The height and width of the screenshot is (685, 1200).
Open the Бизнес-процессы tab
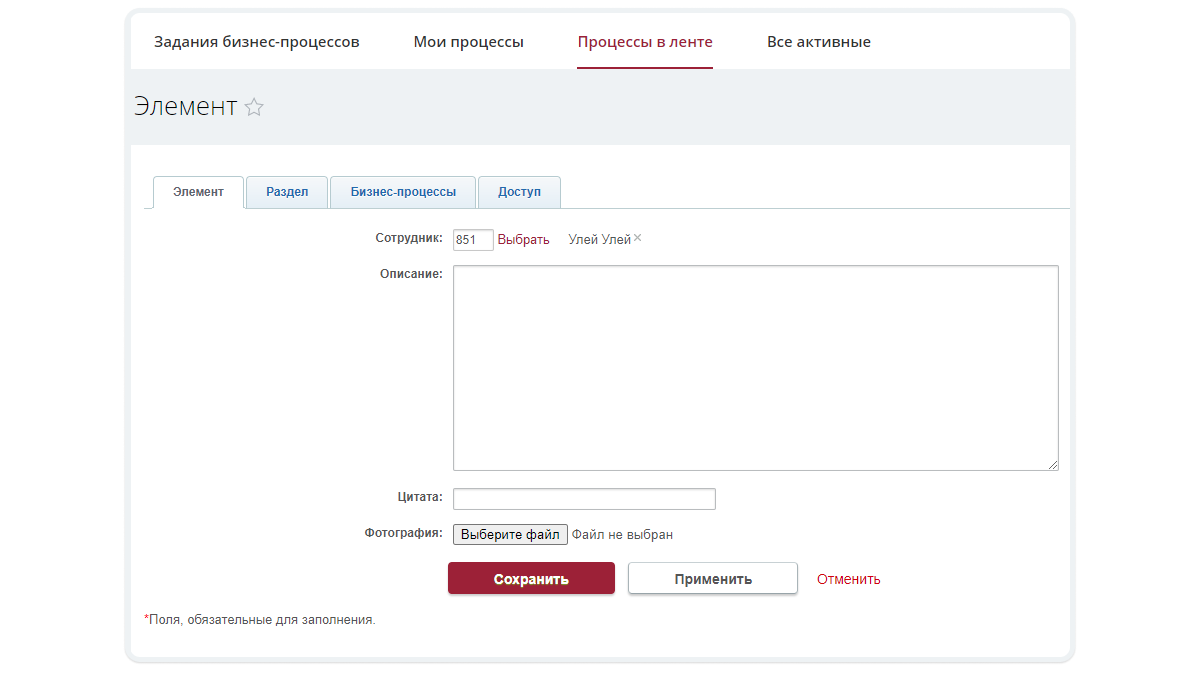[403, 192]
